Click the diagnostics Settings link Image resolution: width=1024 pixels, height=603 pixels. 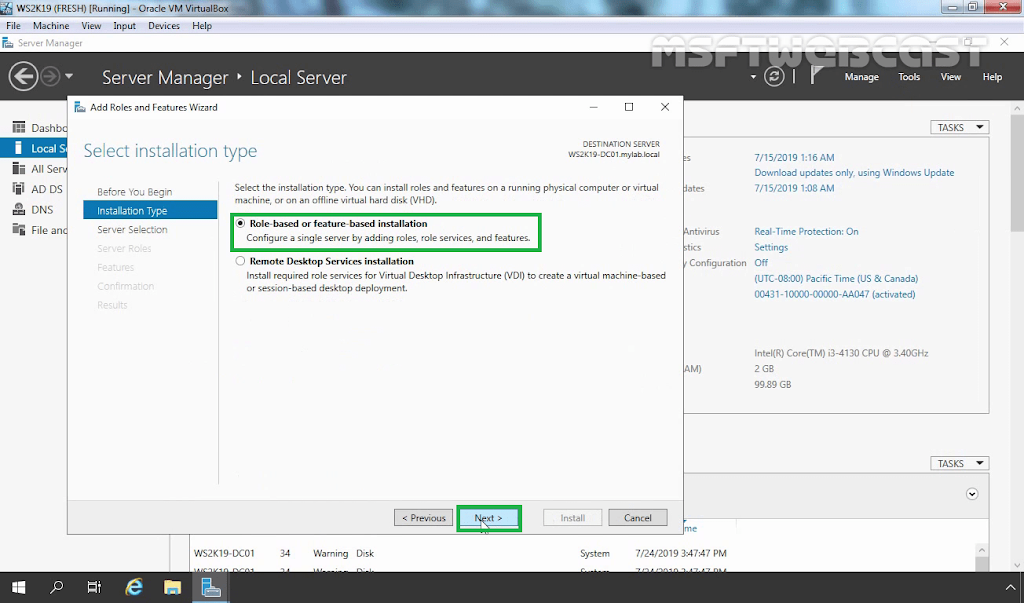point(771,247)
